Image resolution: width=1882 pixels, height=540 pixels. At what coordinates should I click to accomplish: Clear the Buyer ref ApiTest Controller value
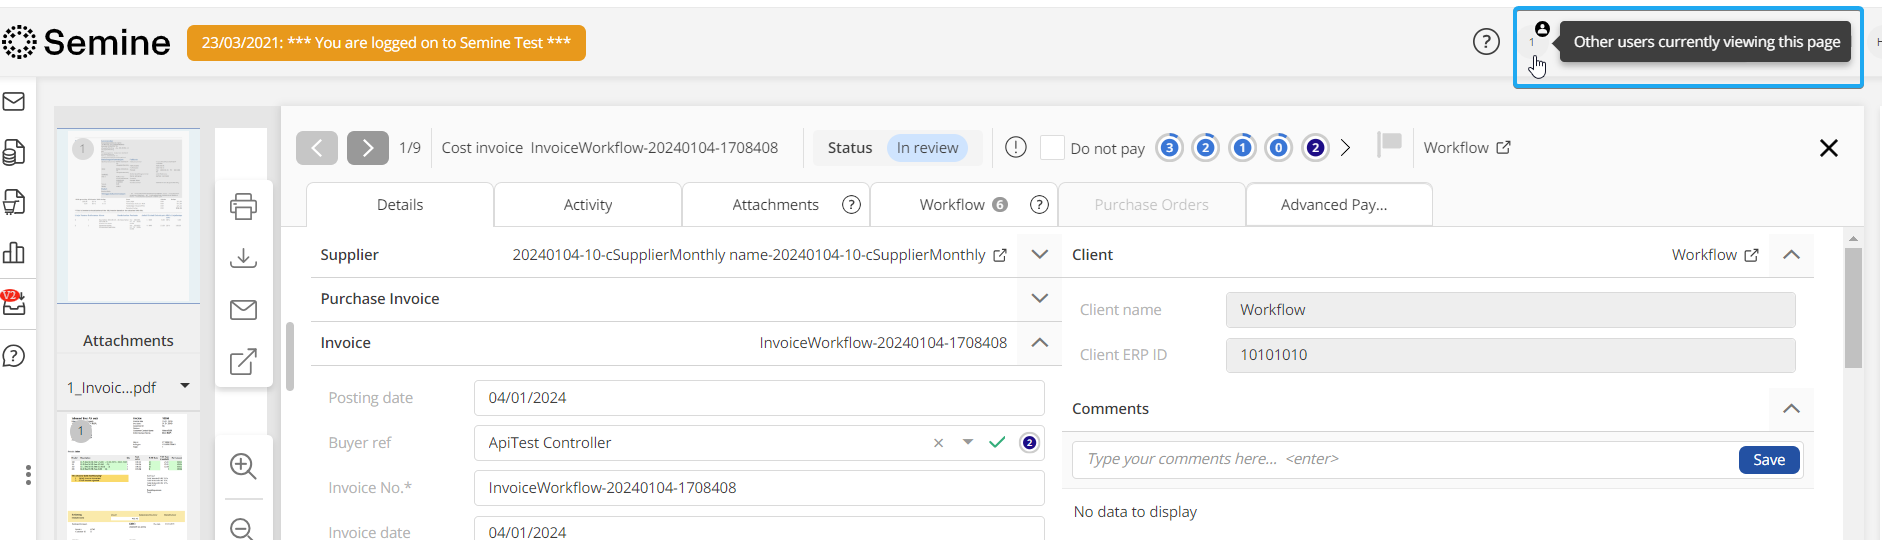(938, 443)
